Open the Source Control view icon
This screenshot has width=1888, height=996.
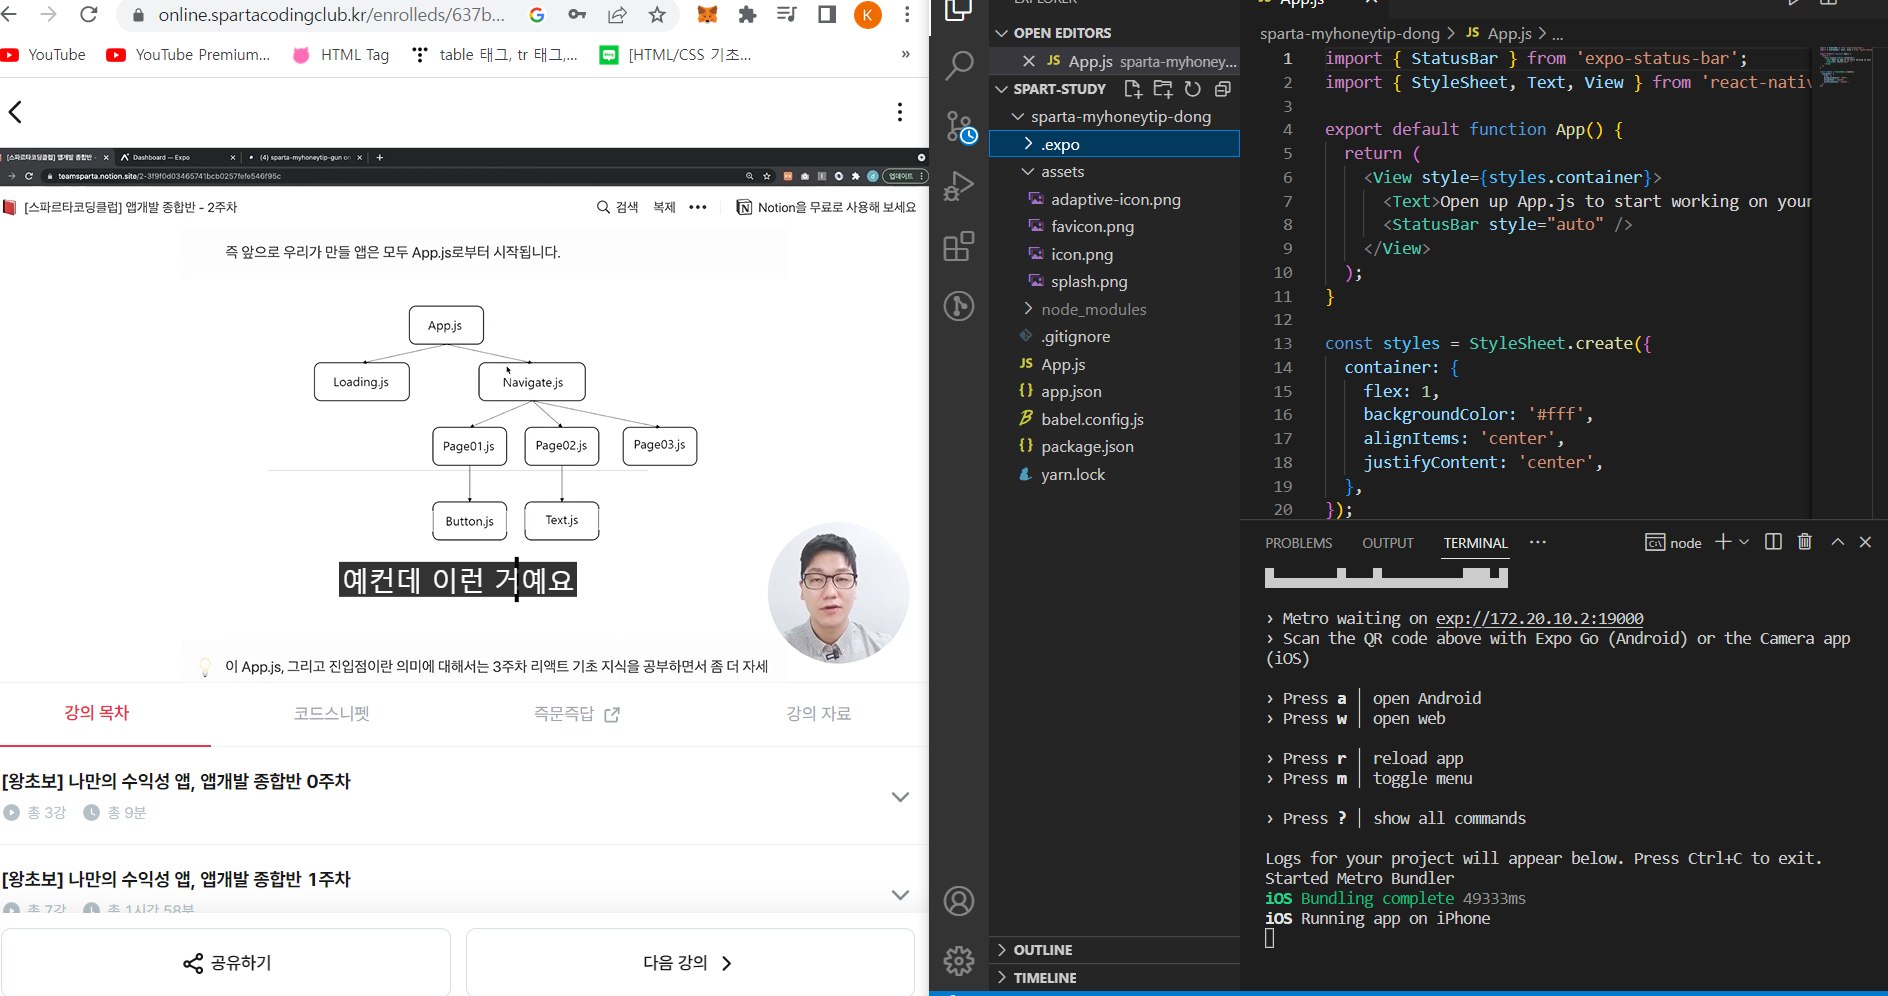coord(959,127)
